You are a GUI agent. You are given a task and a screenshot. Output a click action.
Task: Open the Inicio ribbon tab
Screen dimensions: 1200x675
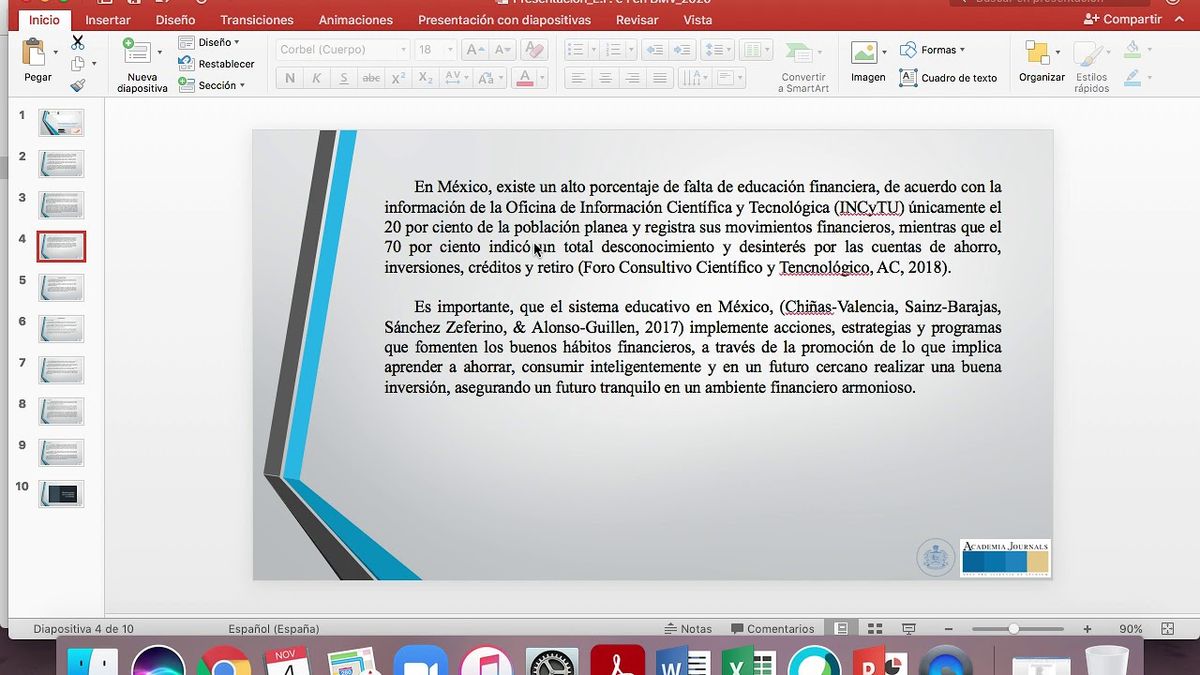[44, 20]
